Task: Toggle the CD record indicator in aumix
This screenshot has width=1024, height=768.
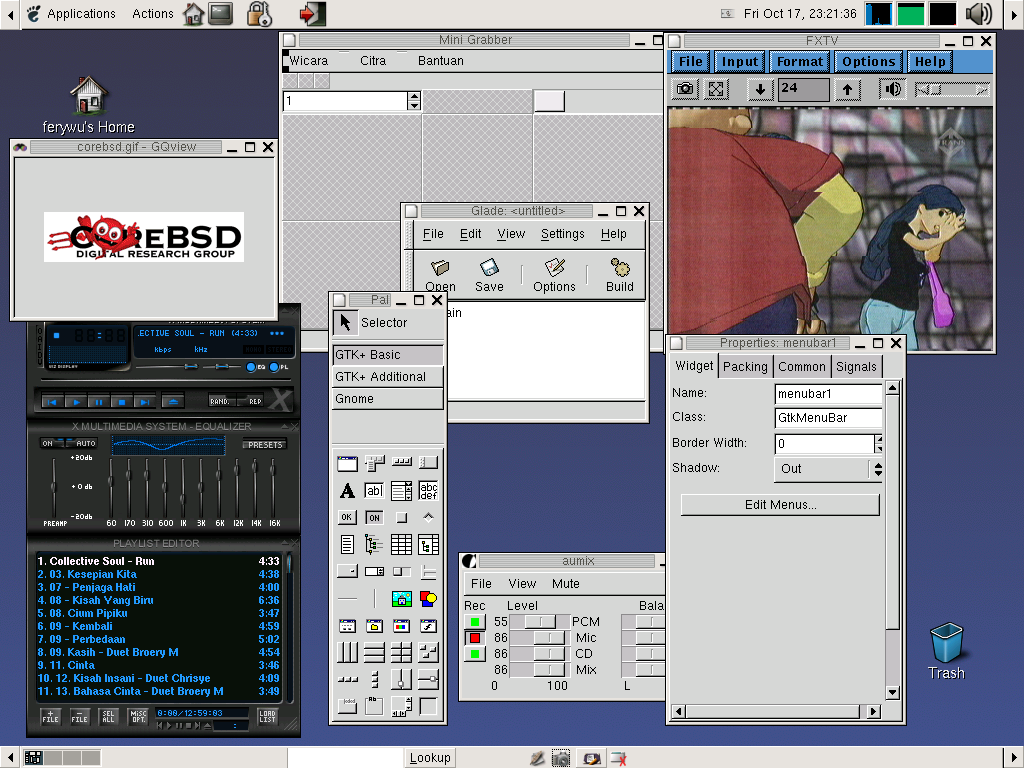Action: click(475, 654)
